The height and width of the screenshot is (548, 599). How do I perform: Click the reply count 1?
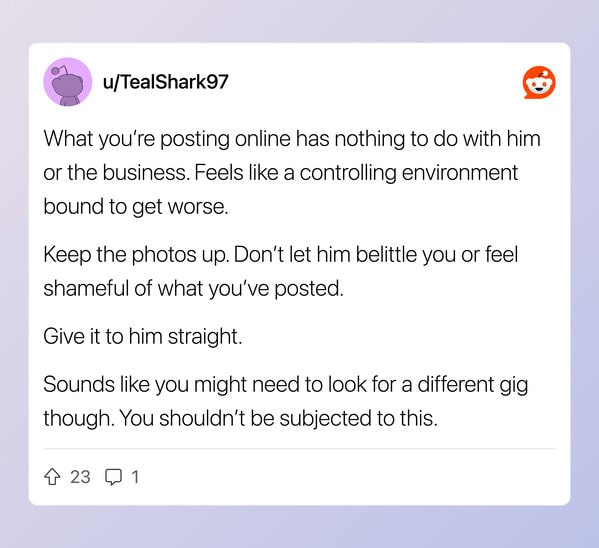(x=135, y=477)
